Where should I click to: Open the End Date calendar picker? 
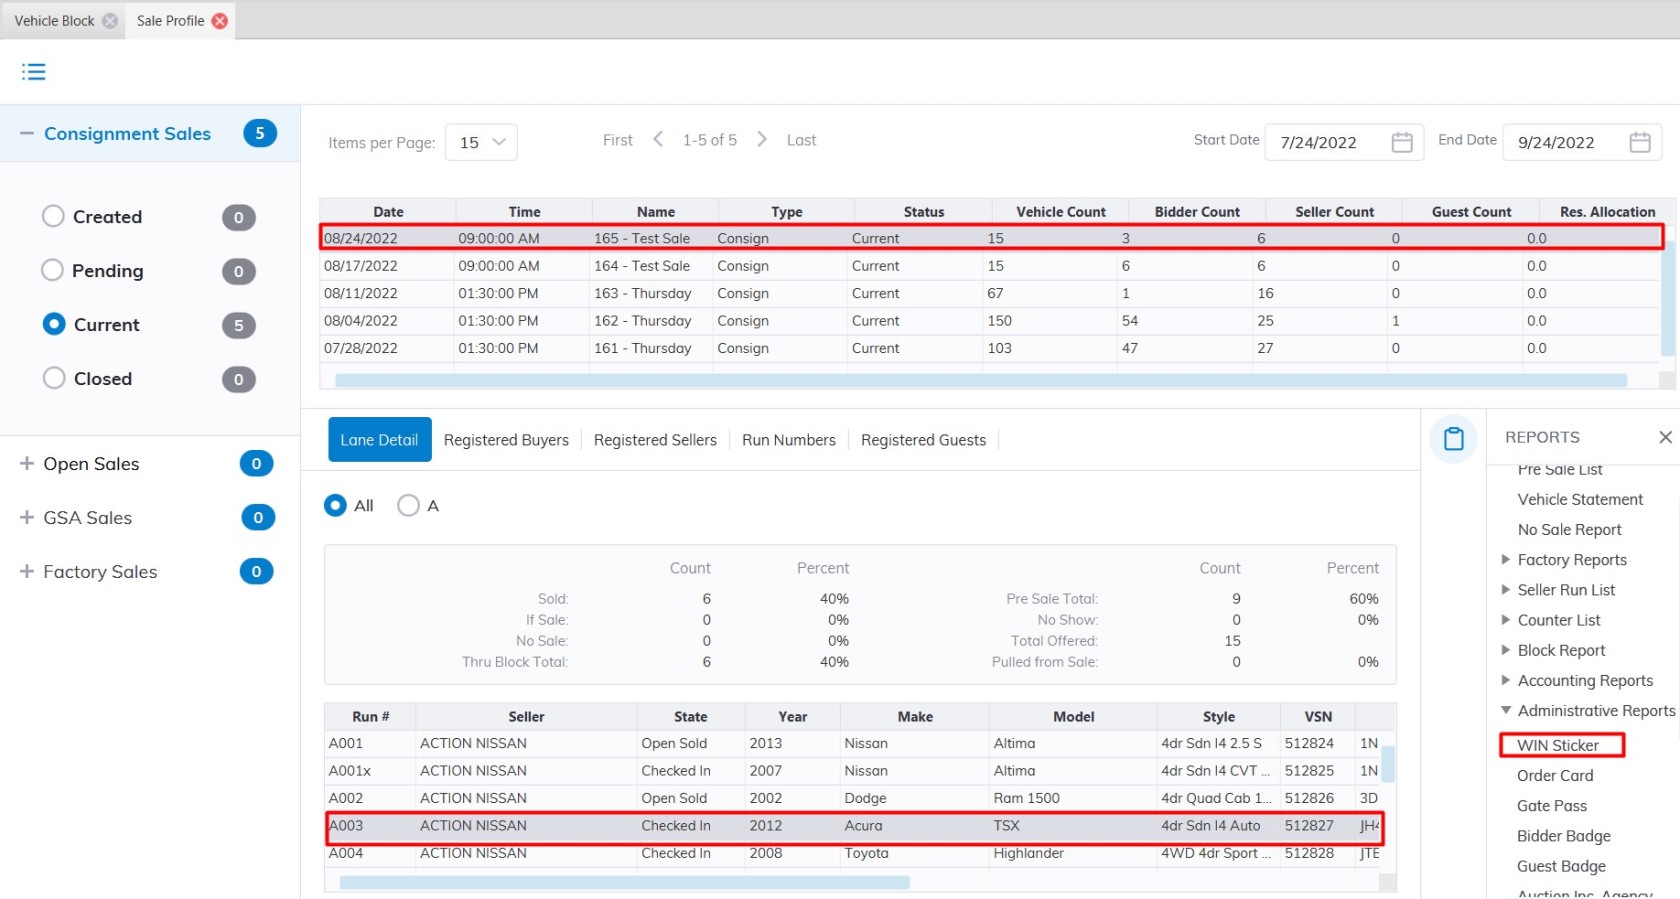(x=1640, y=142)
